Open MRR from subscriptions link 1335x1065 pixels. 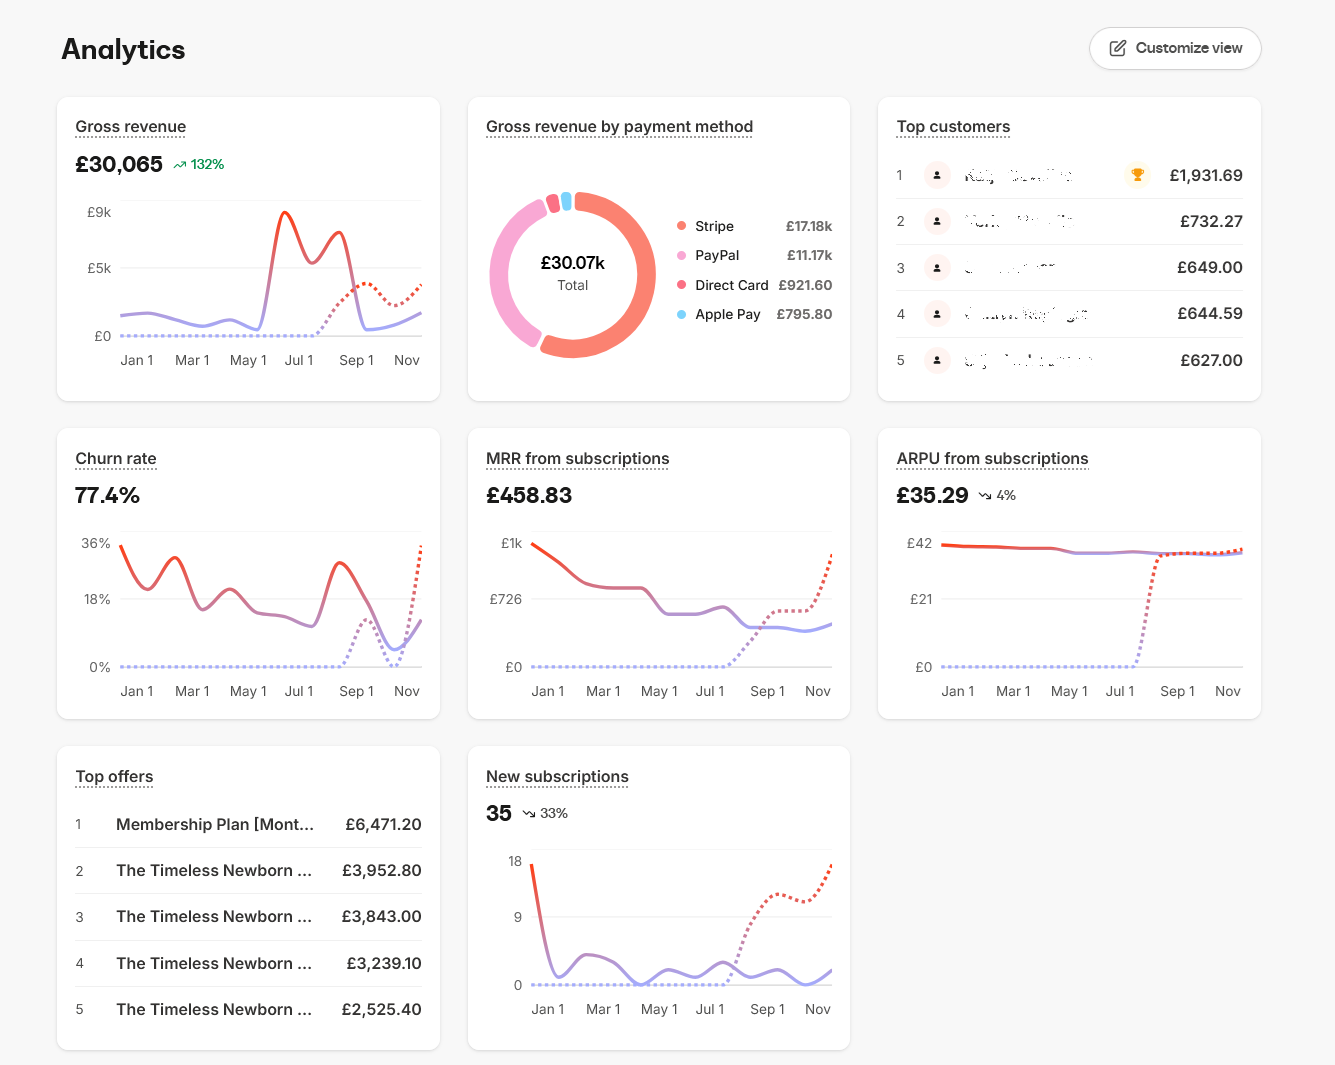click(577, 458)
